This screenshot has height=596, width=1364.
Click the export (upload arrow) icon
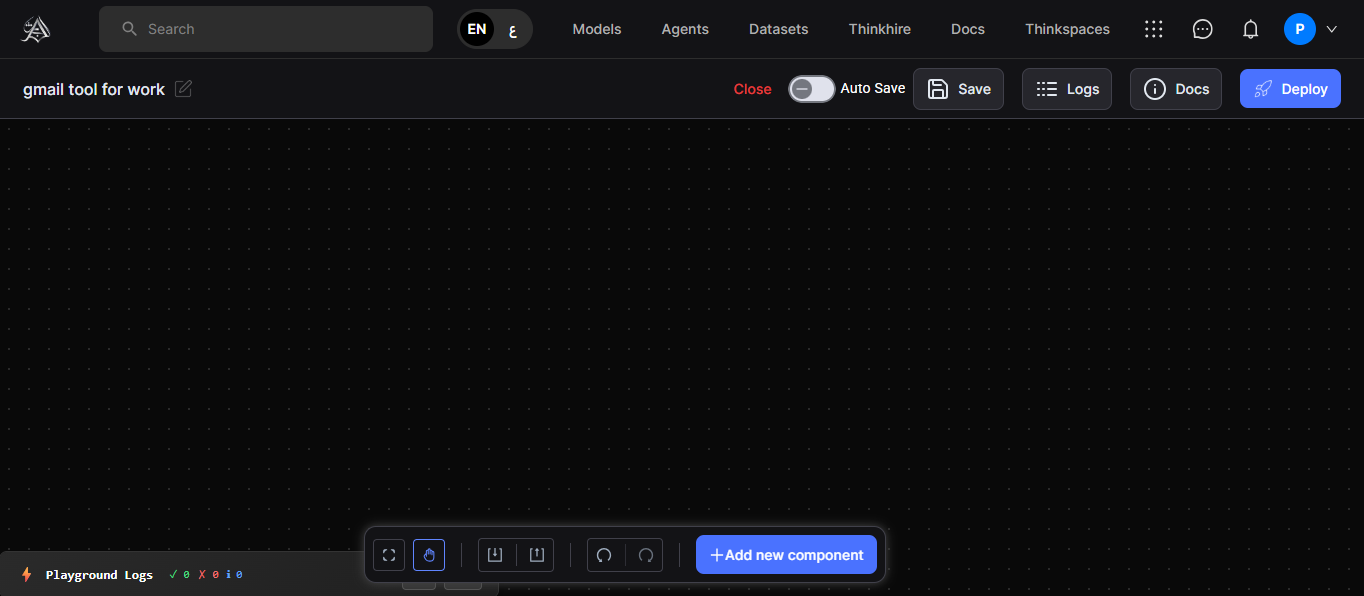pos(536,555)
